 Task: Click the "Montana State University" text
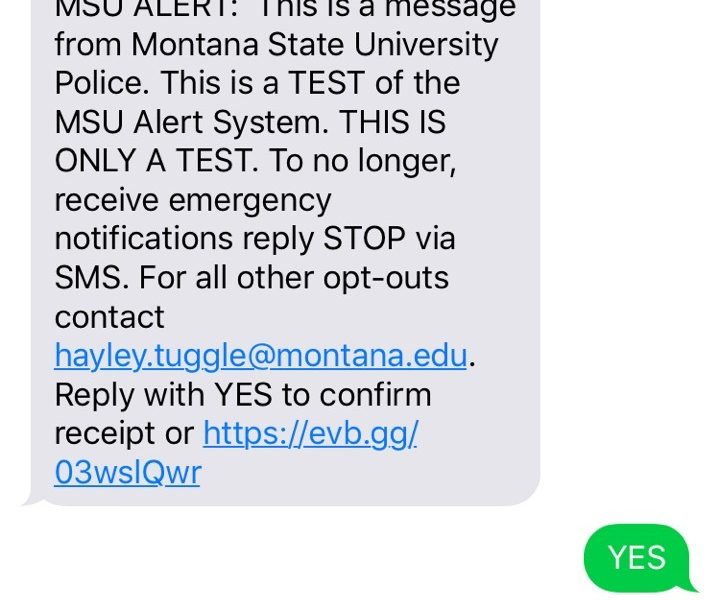[x=314, y=45]
